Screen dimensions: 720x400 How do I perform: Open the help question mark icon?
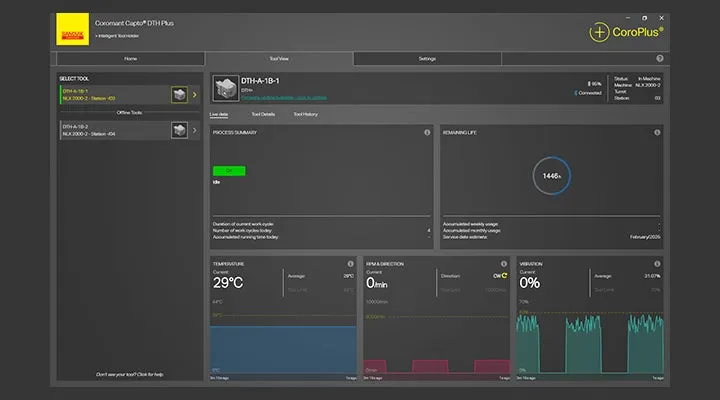(659, 58)
